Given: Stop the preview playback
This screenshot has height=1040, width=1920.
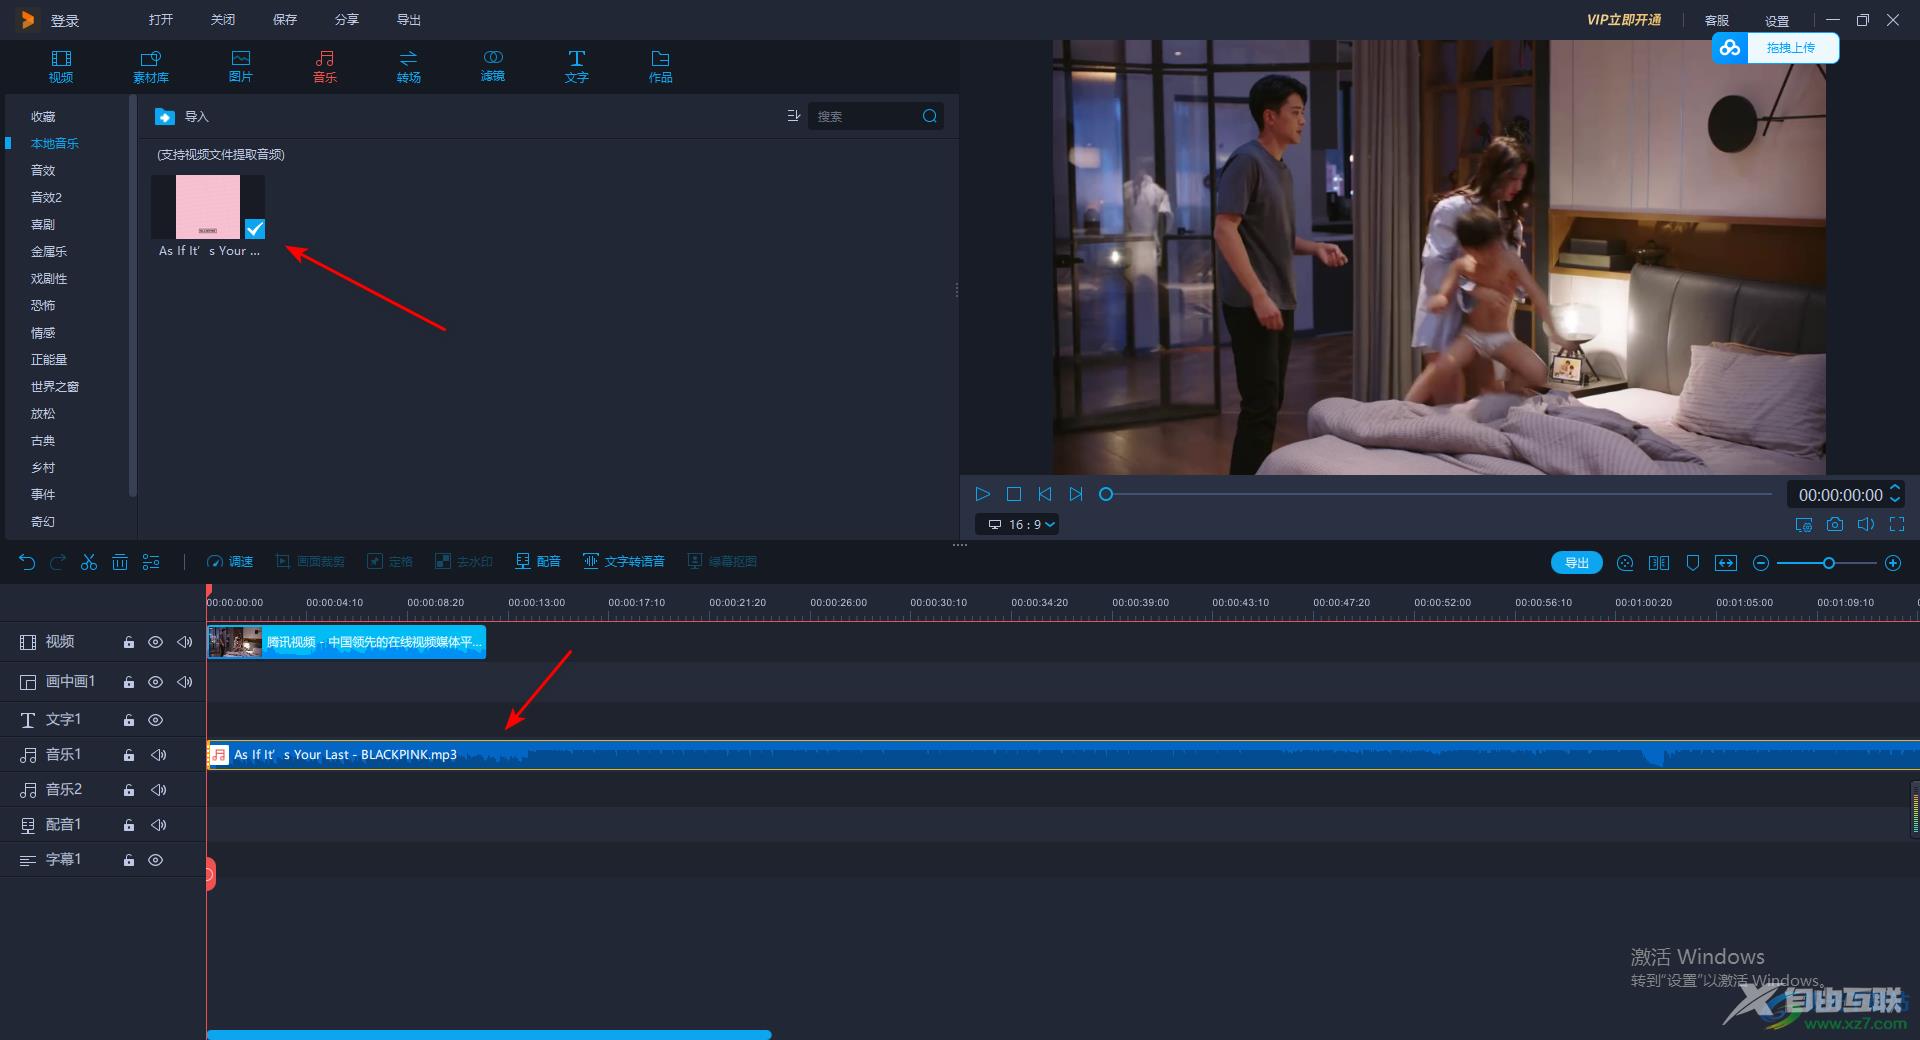Looking at the screenshot, I should click(1014, 494).
